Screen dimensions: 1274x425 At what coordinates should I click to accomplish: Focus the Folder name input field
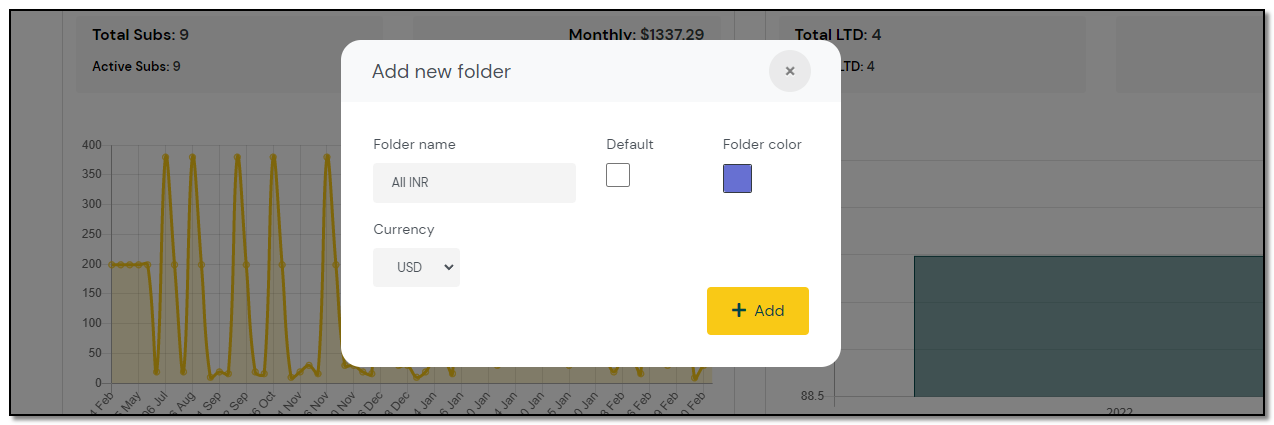(474, 183)
